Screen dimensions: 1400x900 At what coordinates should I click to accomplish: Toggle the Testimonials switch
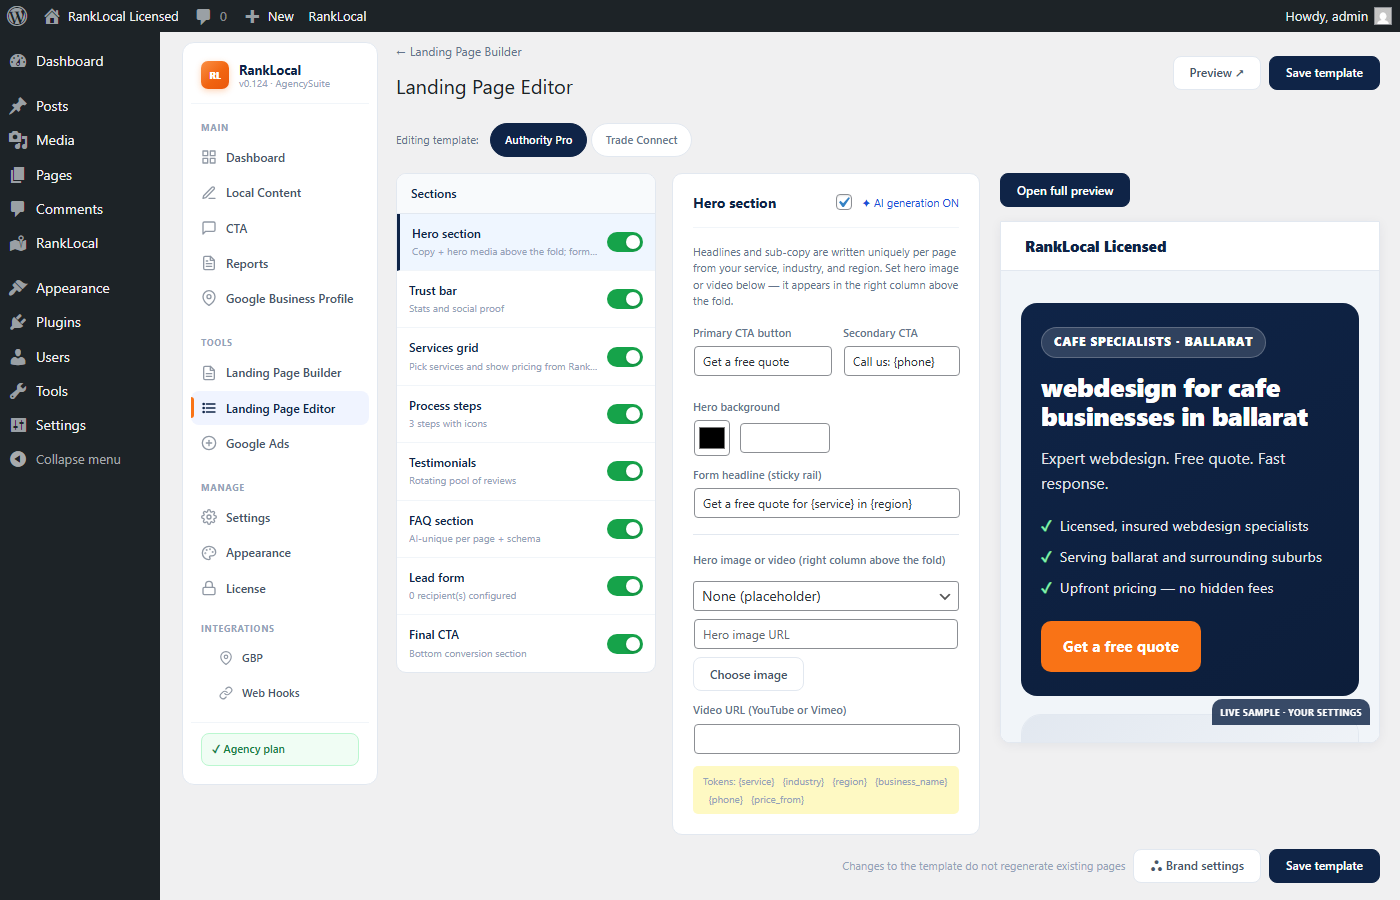[x=625, y=471]
